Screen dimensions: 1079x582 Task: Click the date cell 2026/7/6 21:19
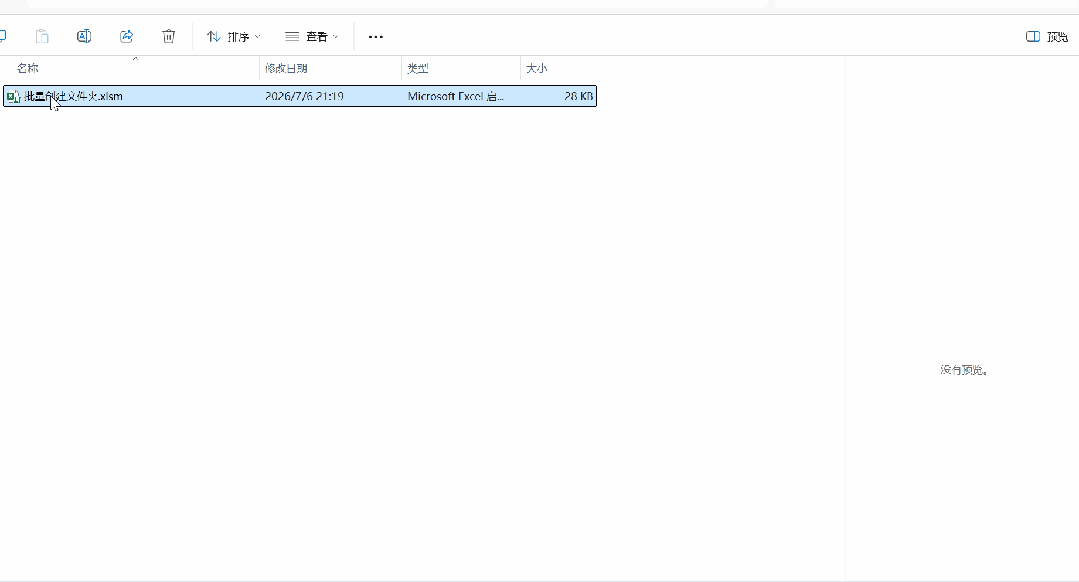point(304,96)
